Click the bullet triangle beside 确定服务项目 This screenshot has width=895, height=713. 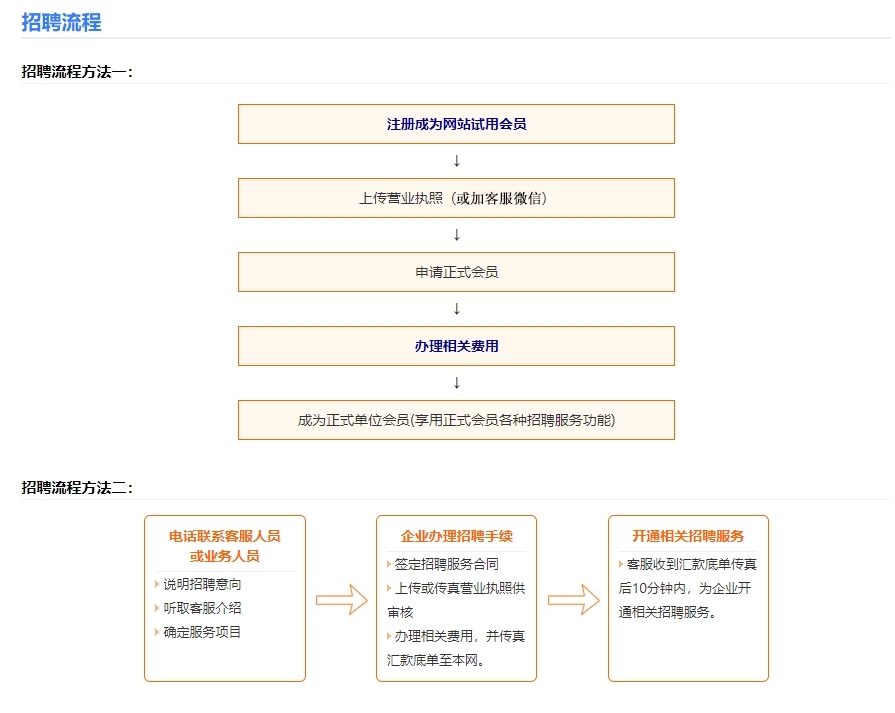click(157, 632)
